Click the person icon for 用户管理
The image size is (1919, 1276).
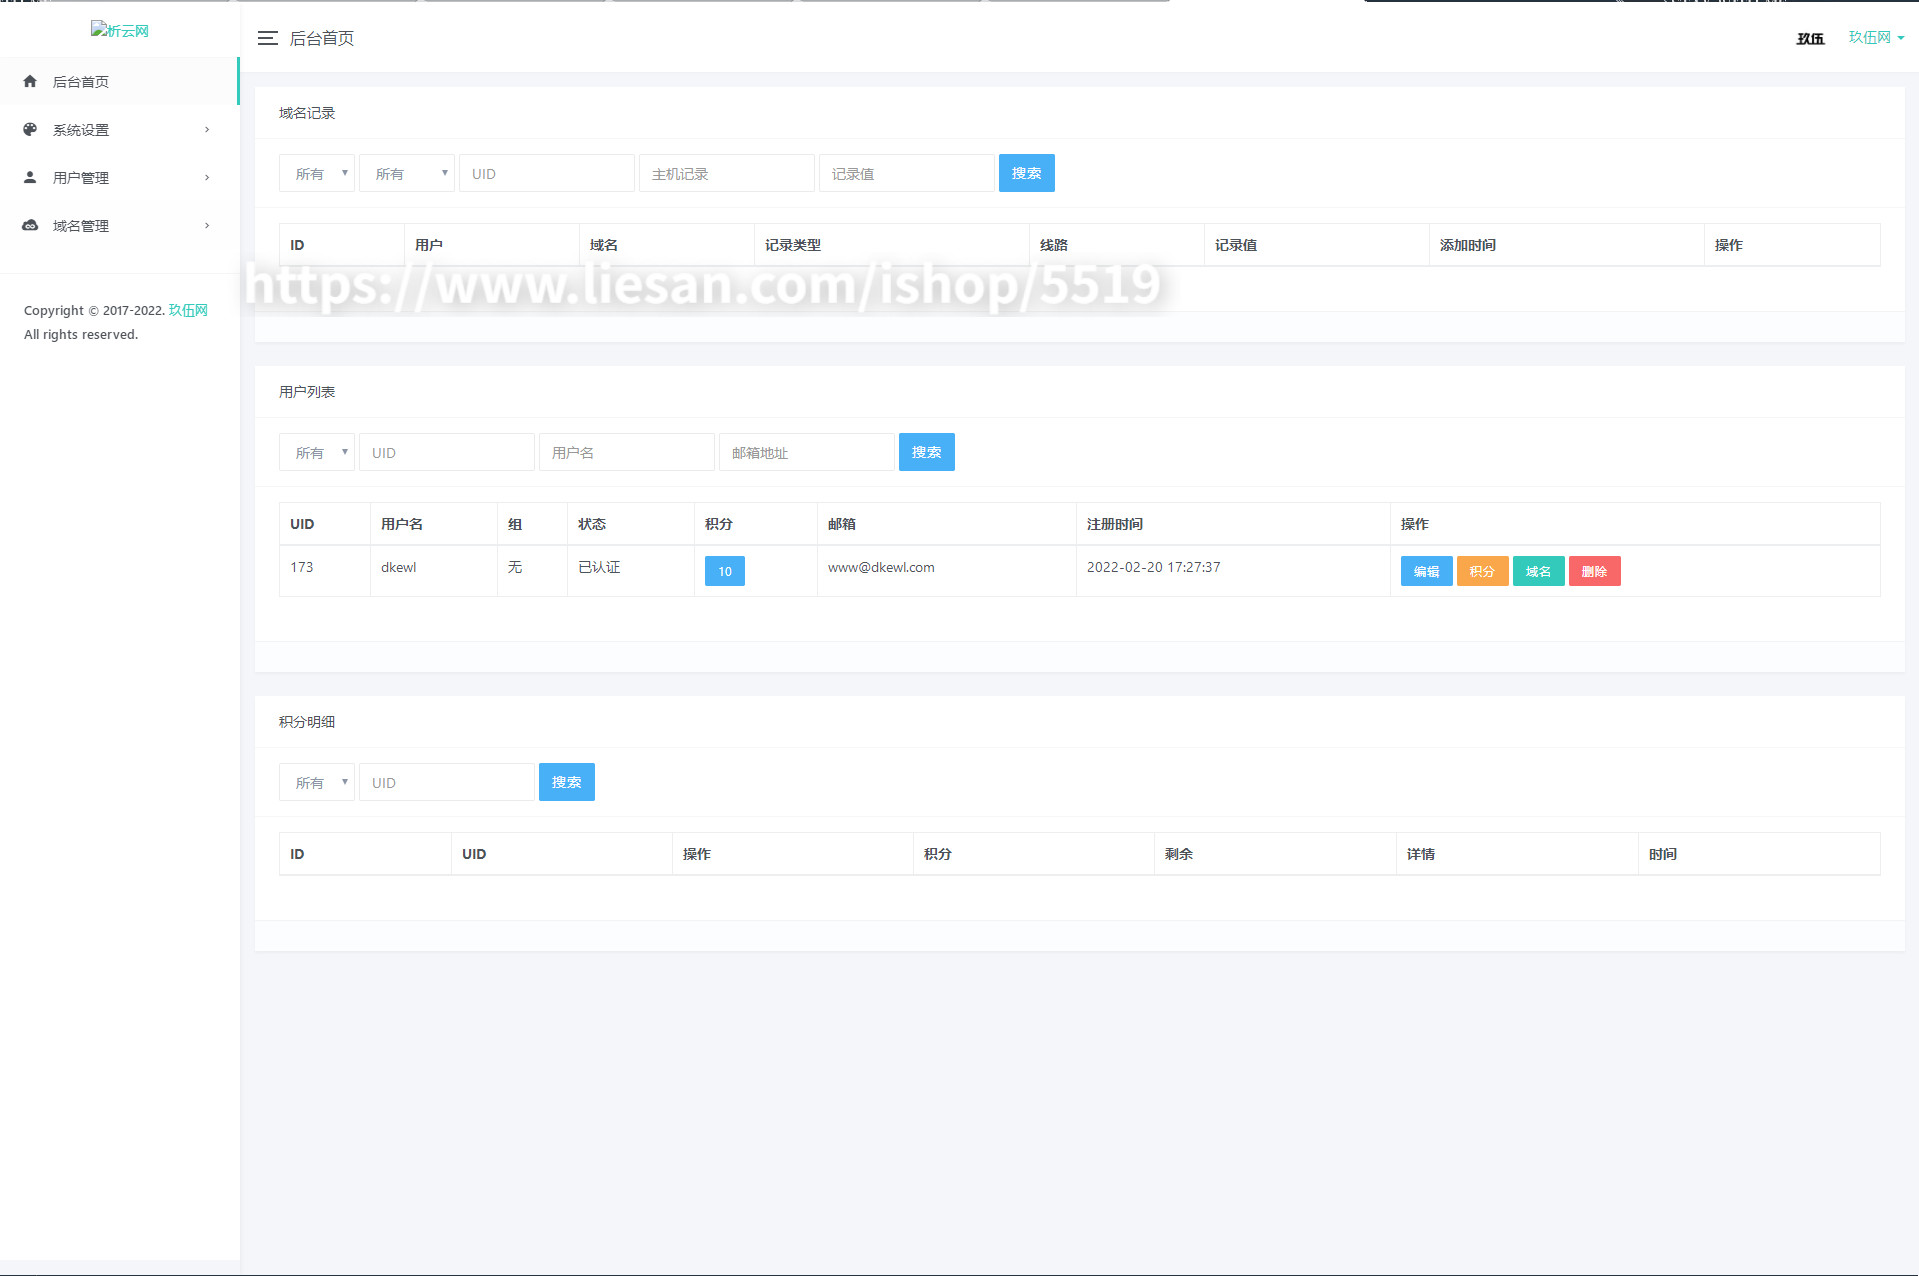[x=30, y=177]
